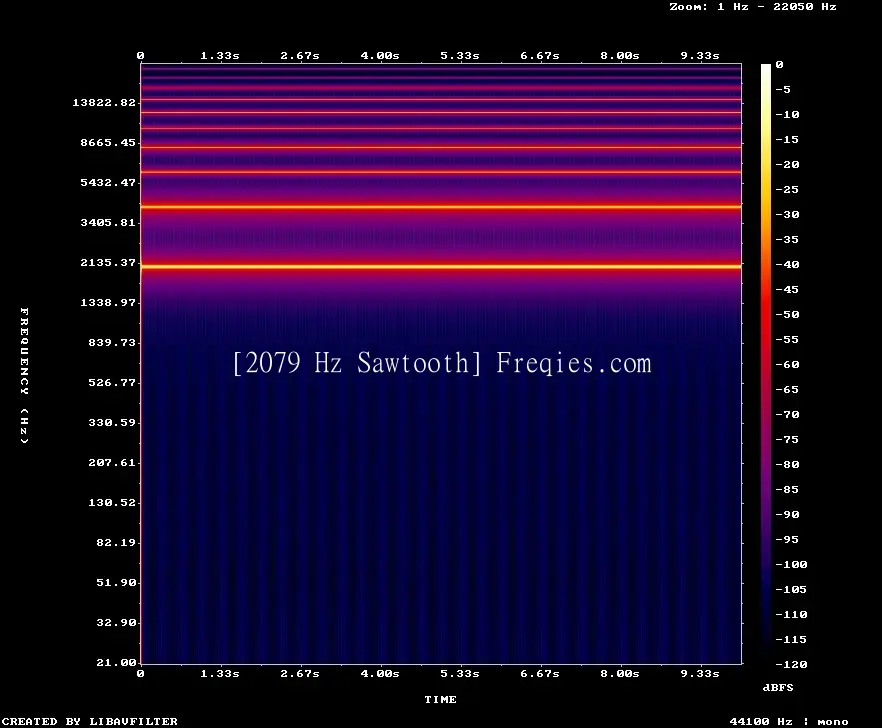
Task: Click 4.00s on the upper time axis
Action: [380, 56]
